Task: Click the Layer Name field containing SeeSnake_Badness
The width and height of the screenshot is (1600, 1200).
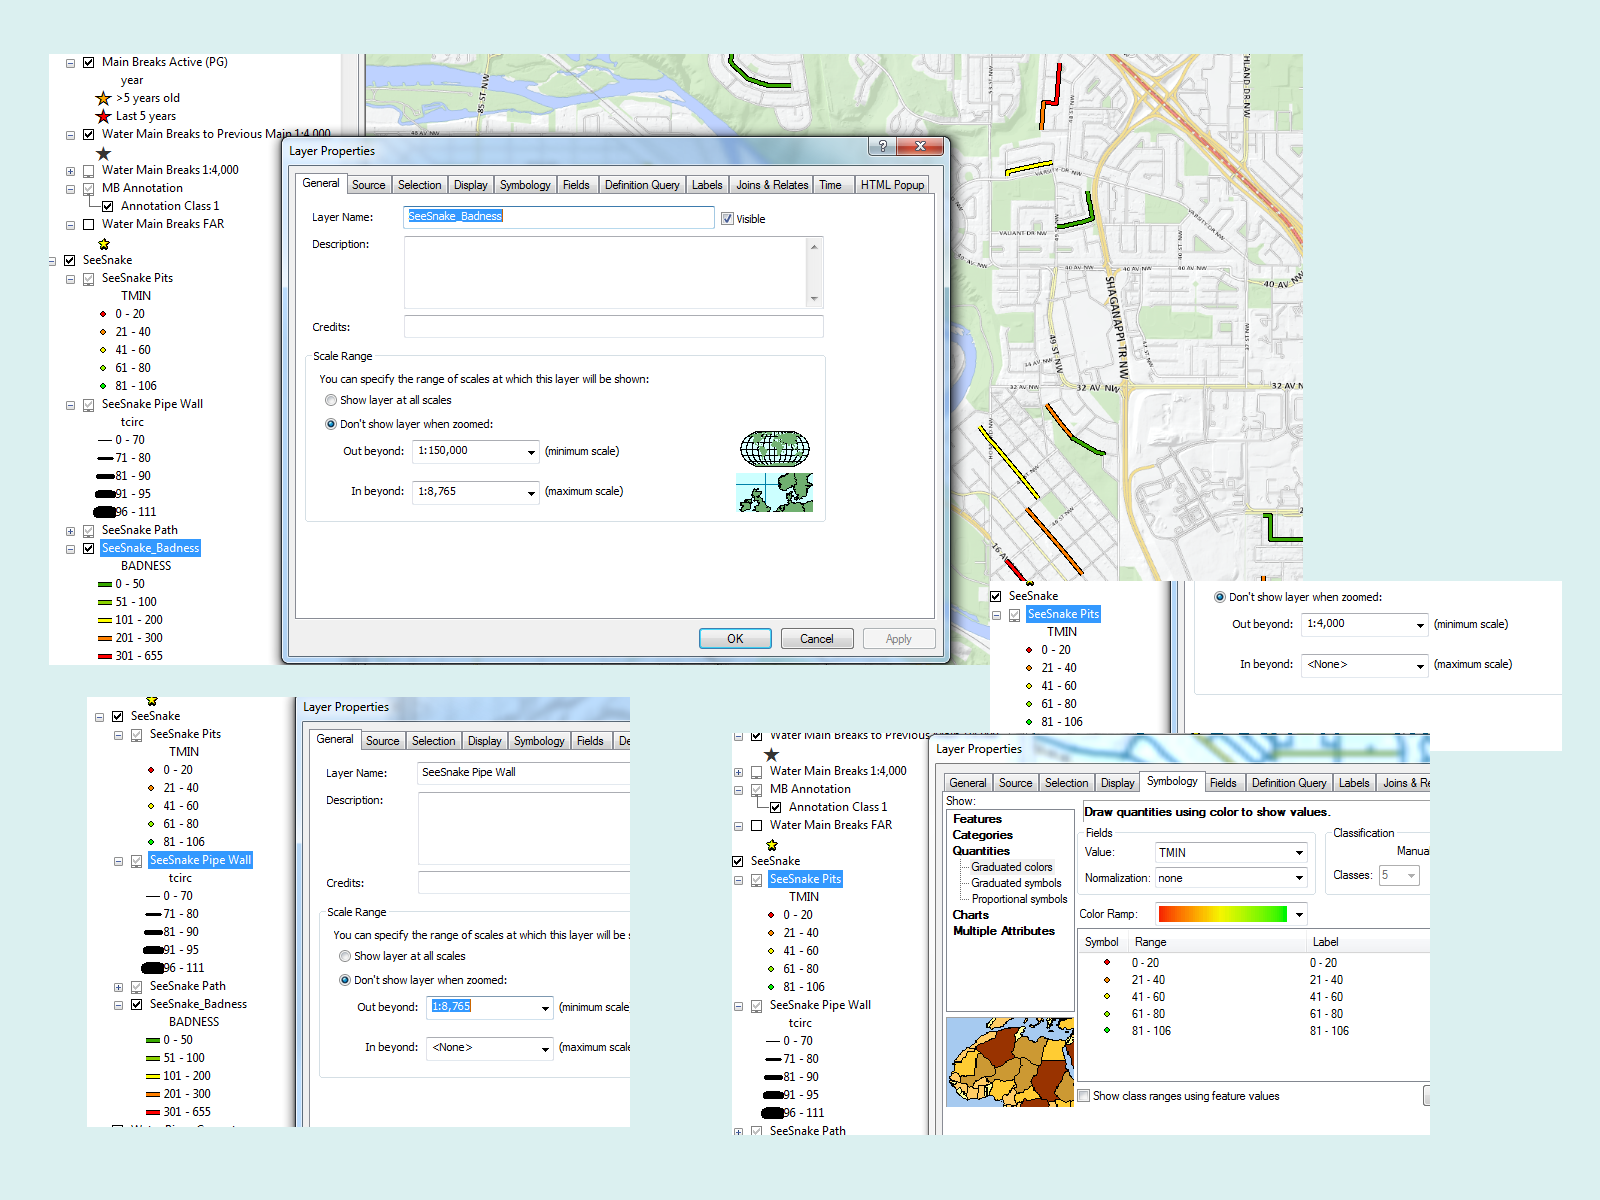Action: click(558, 217)
